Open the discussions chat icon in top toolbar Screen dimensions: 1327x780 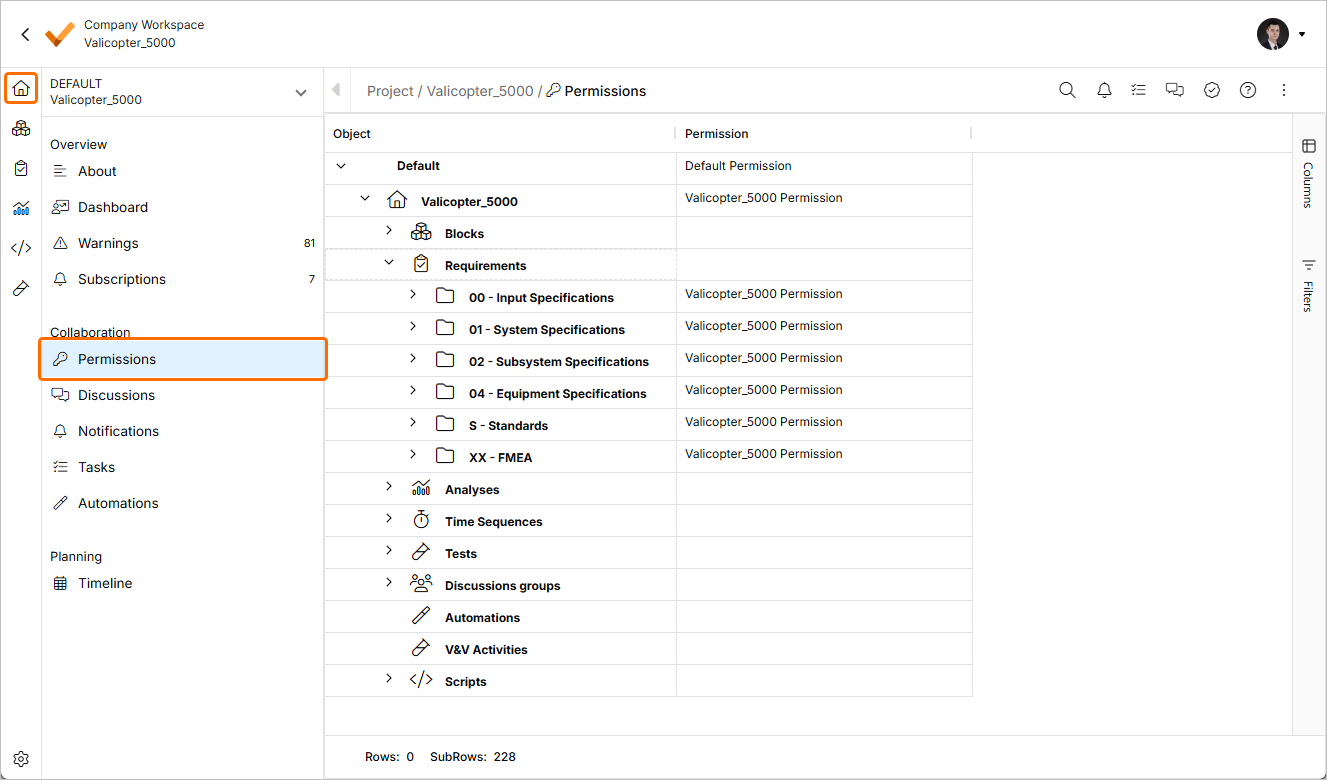click(x=1175, y=90)
